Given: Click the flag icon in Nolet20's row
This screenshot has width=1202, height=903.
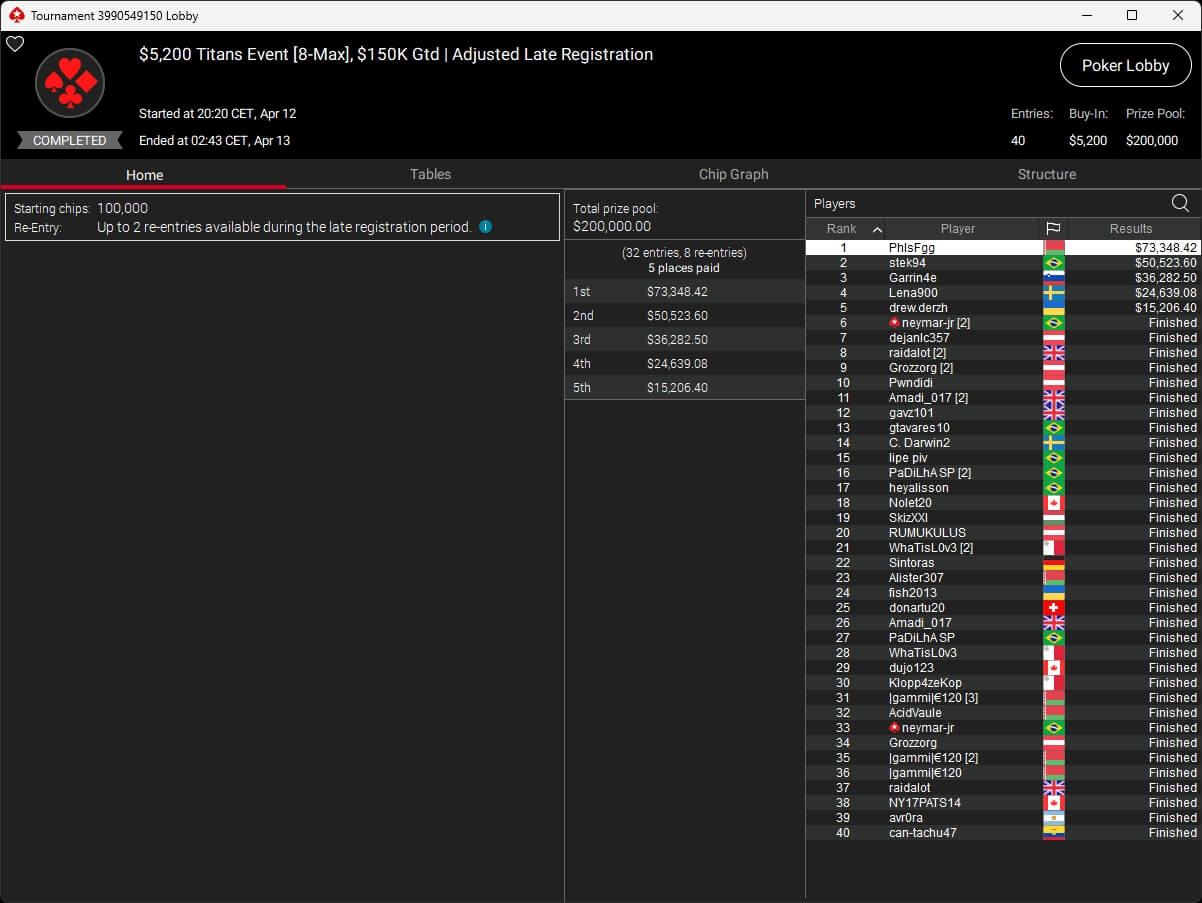Looking at the screenshot, I should 1053,503.
